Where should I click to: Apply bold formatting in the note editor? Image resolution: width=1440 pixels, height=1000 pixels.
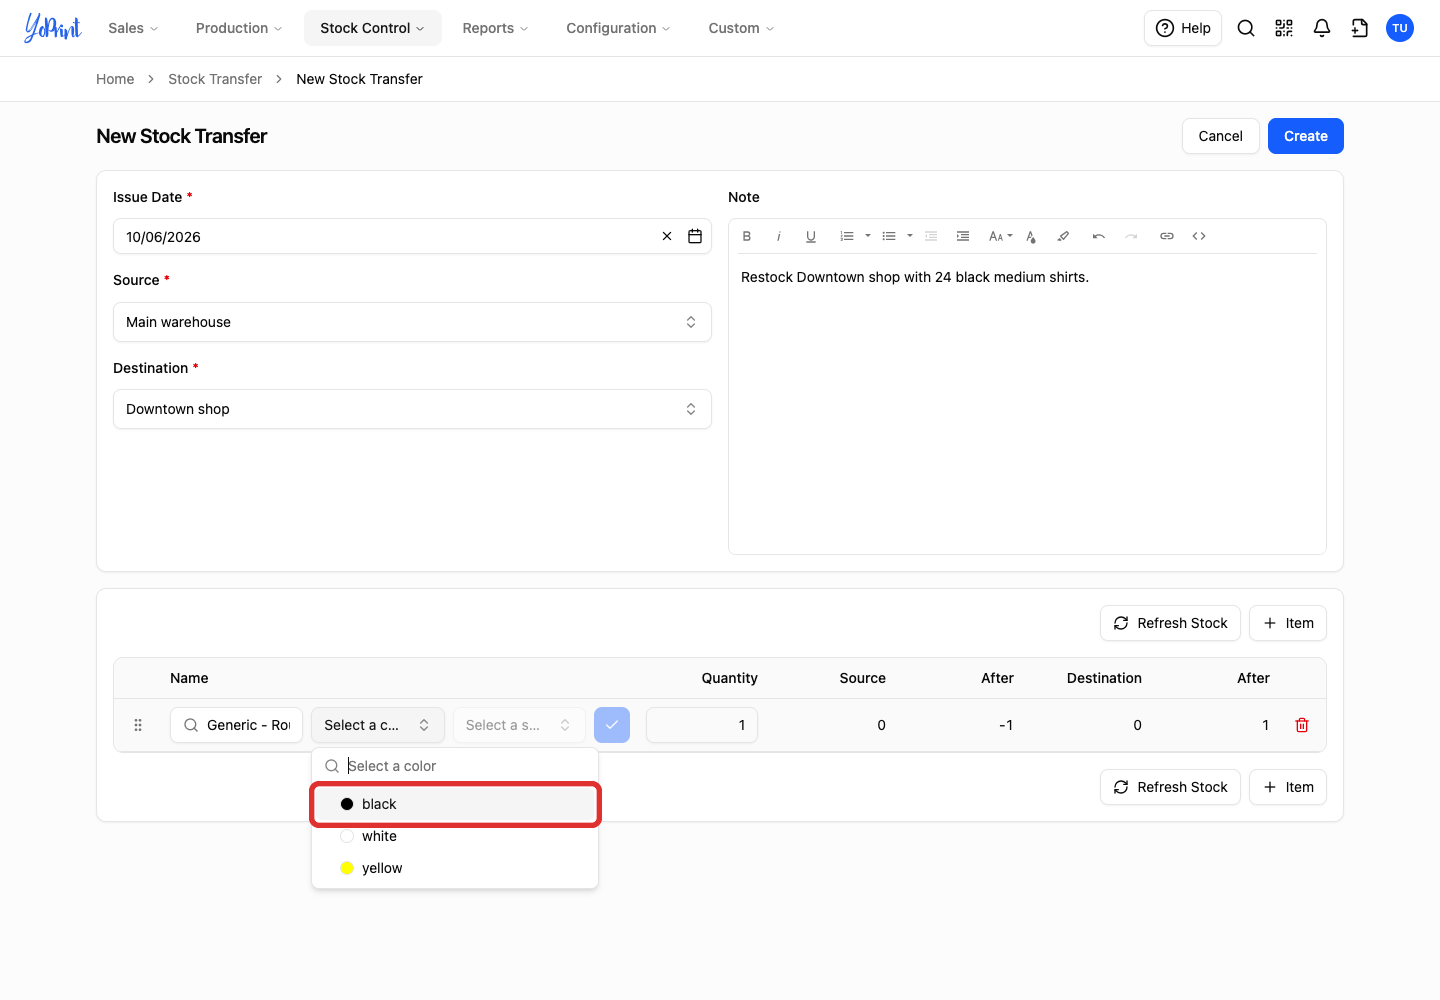tap(747, 236)
